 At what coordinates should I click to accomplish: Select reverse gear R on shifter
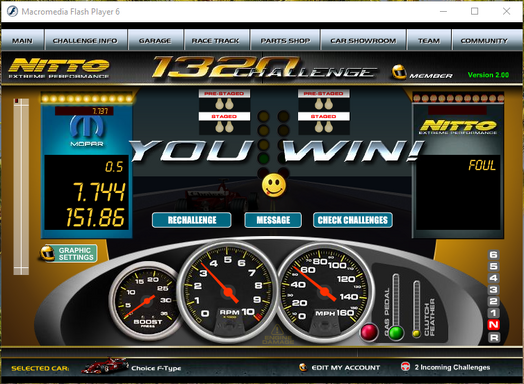tap(494, 338)
